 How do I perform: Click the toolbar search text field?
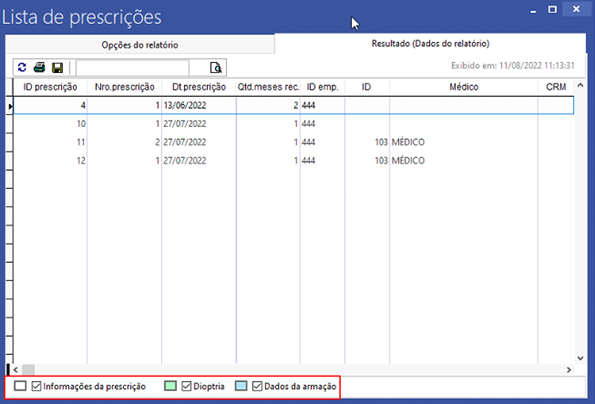(x=132, y=68)
